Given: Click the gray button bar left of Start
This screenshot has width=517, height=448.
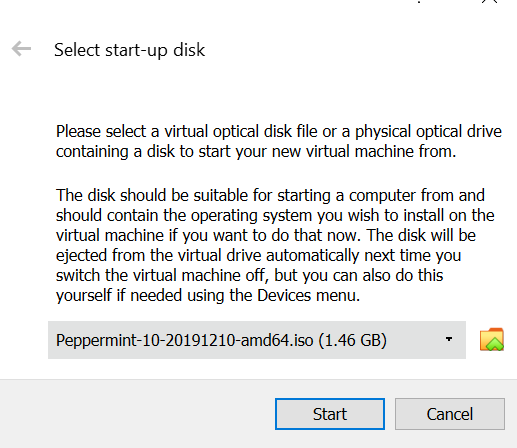Looking at the screenshot, I should tap(137, 414).
